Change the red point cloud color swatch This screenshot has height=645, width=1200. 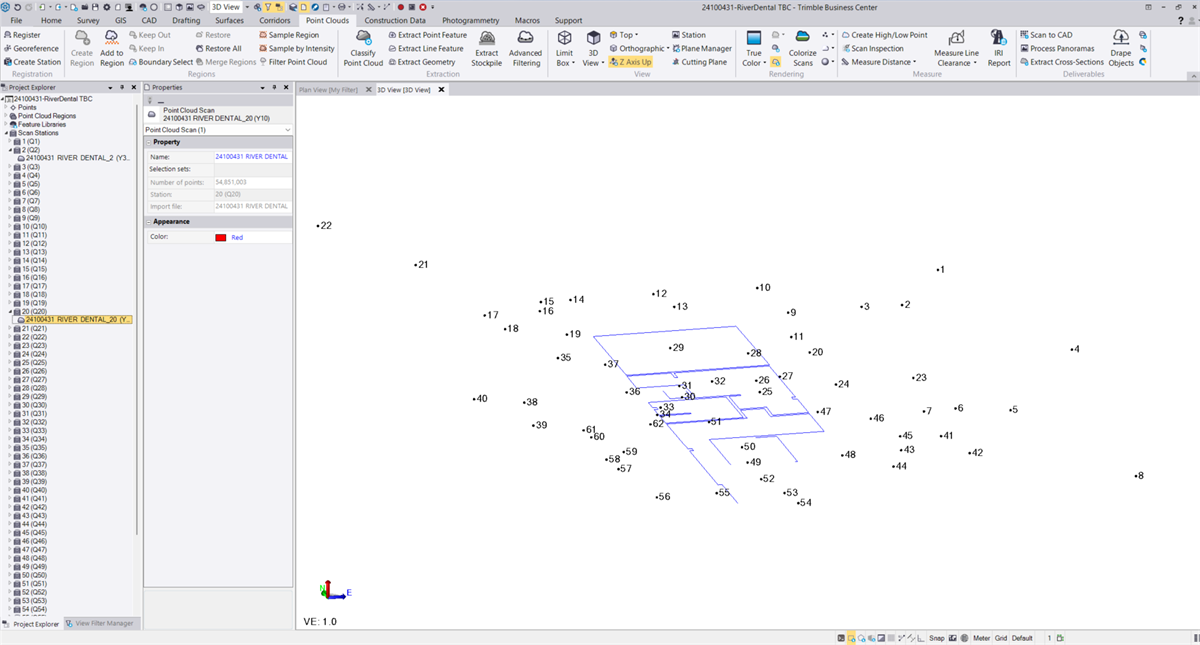(x=222, y=237)
